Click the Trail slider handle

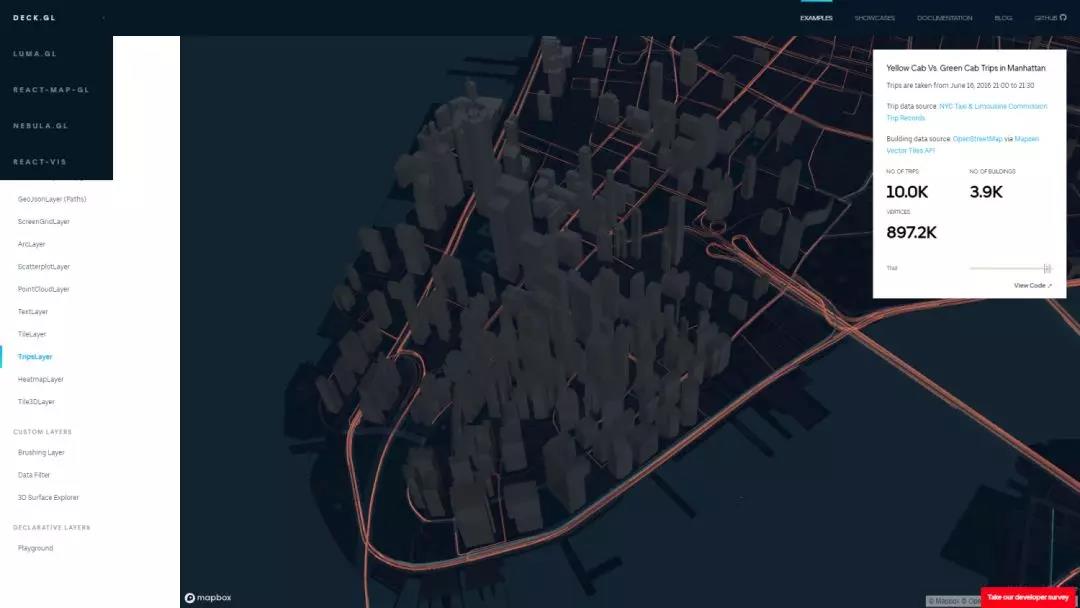tap(1047, 269)
